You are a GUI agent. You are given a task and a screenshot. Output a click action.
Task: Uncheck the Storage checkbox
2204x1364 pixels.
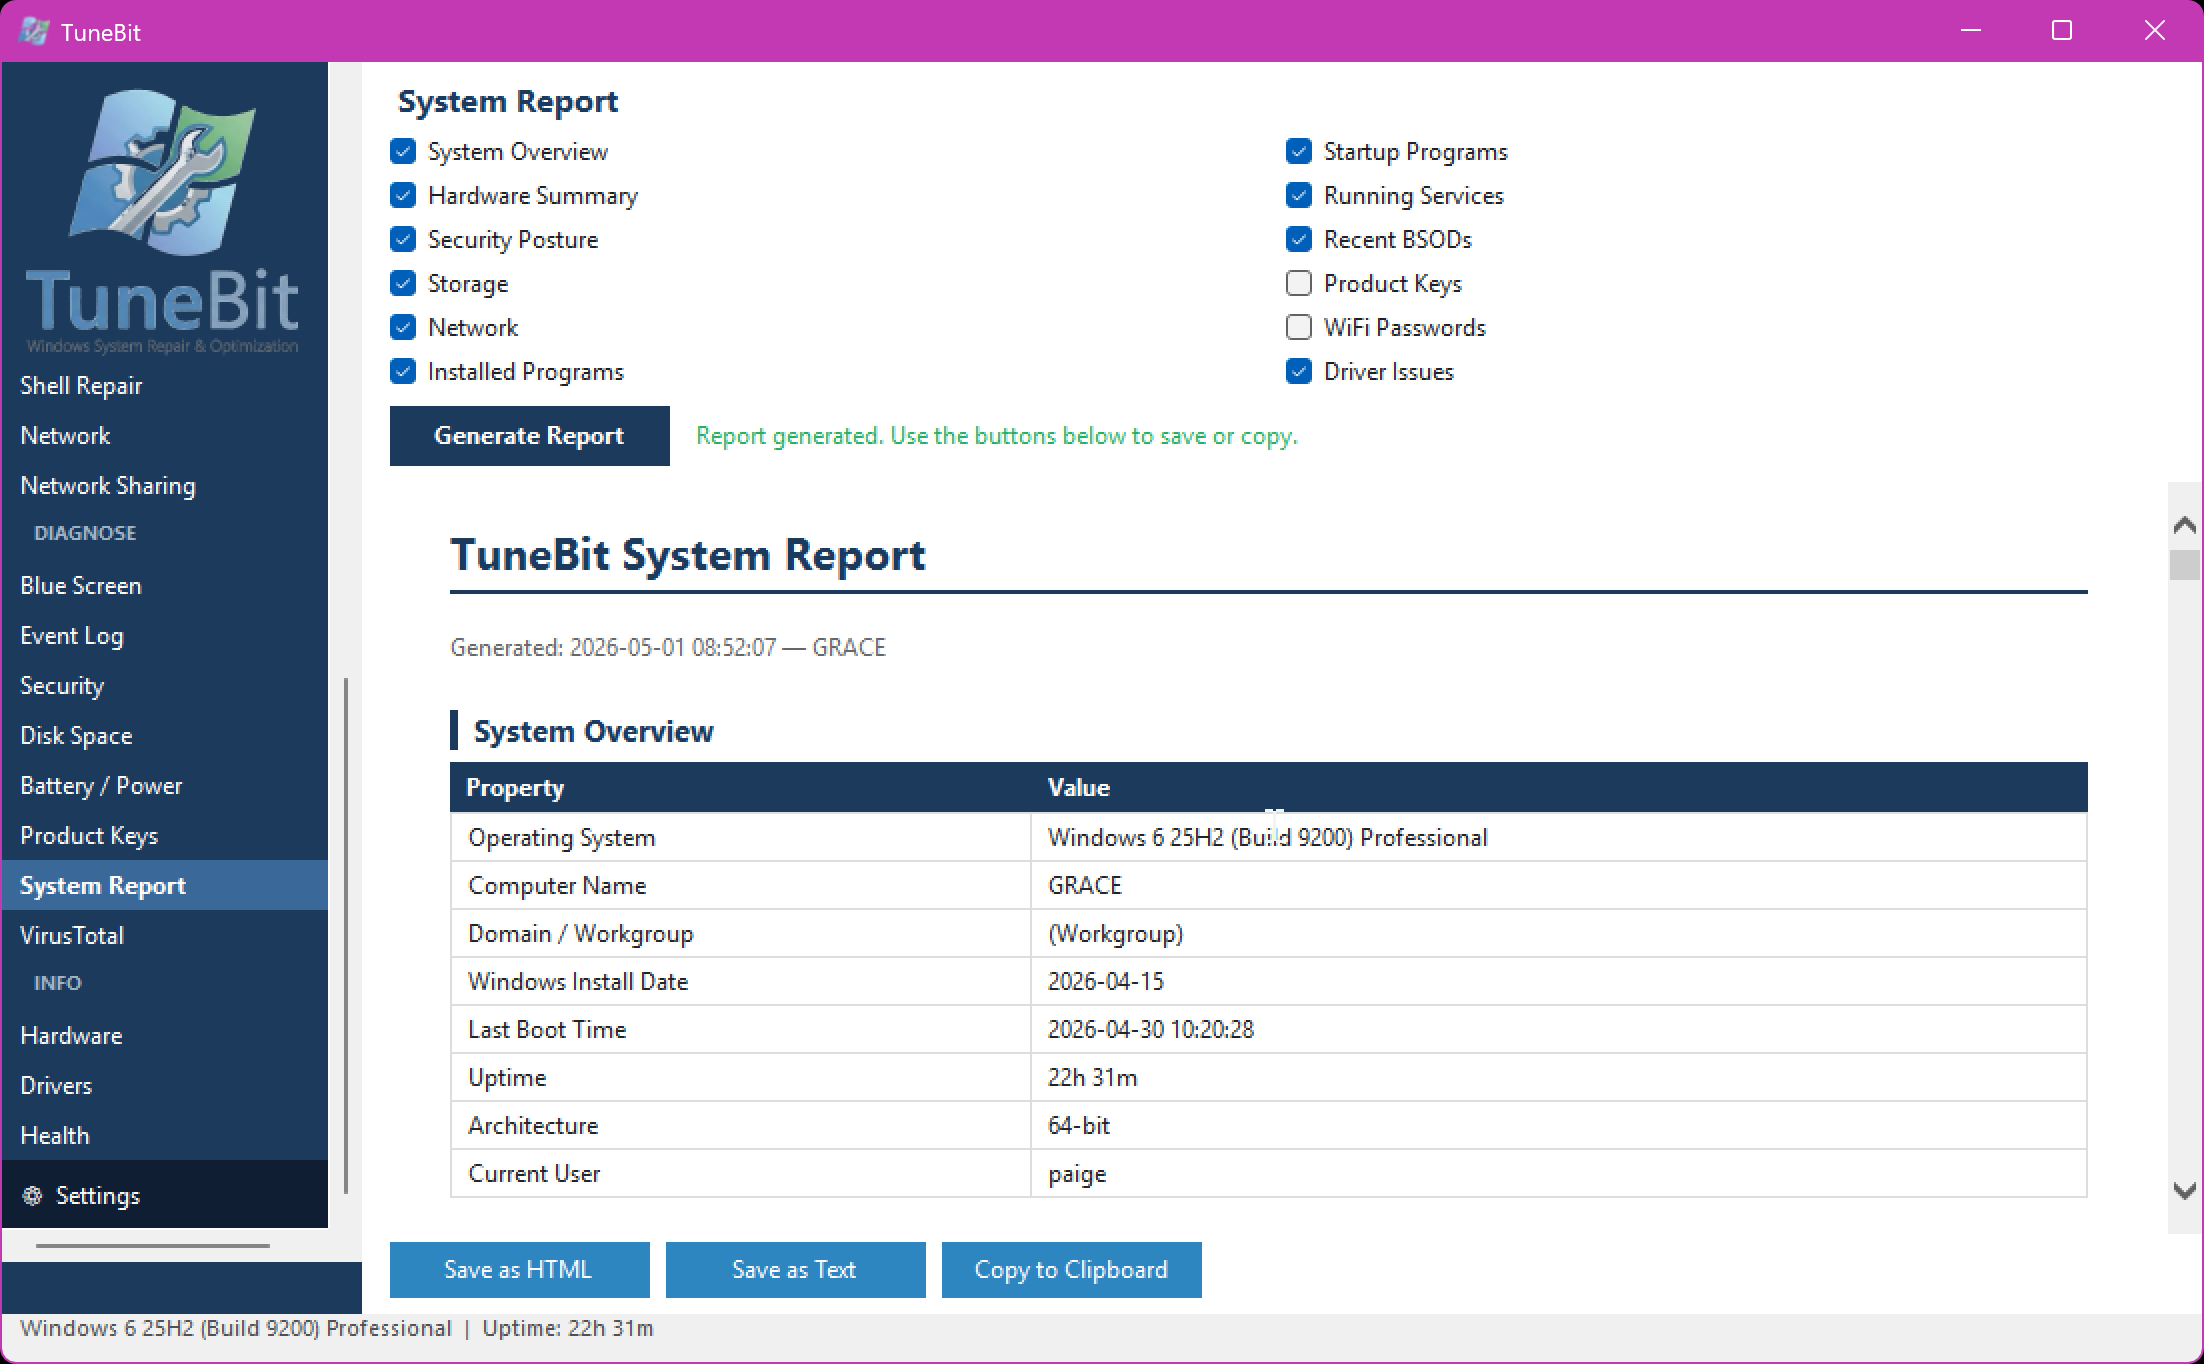pos(403,283)
